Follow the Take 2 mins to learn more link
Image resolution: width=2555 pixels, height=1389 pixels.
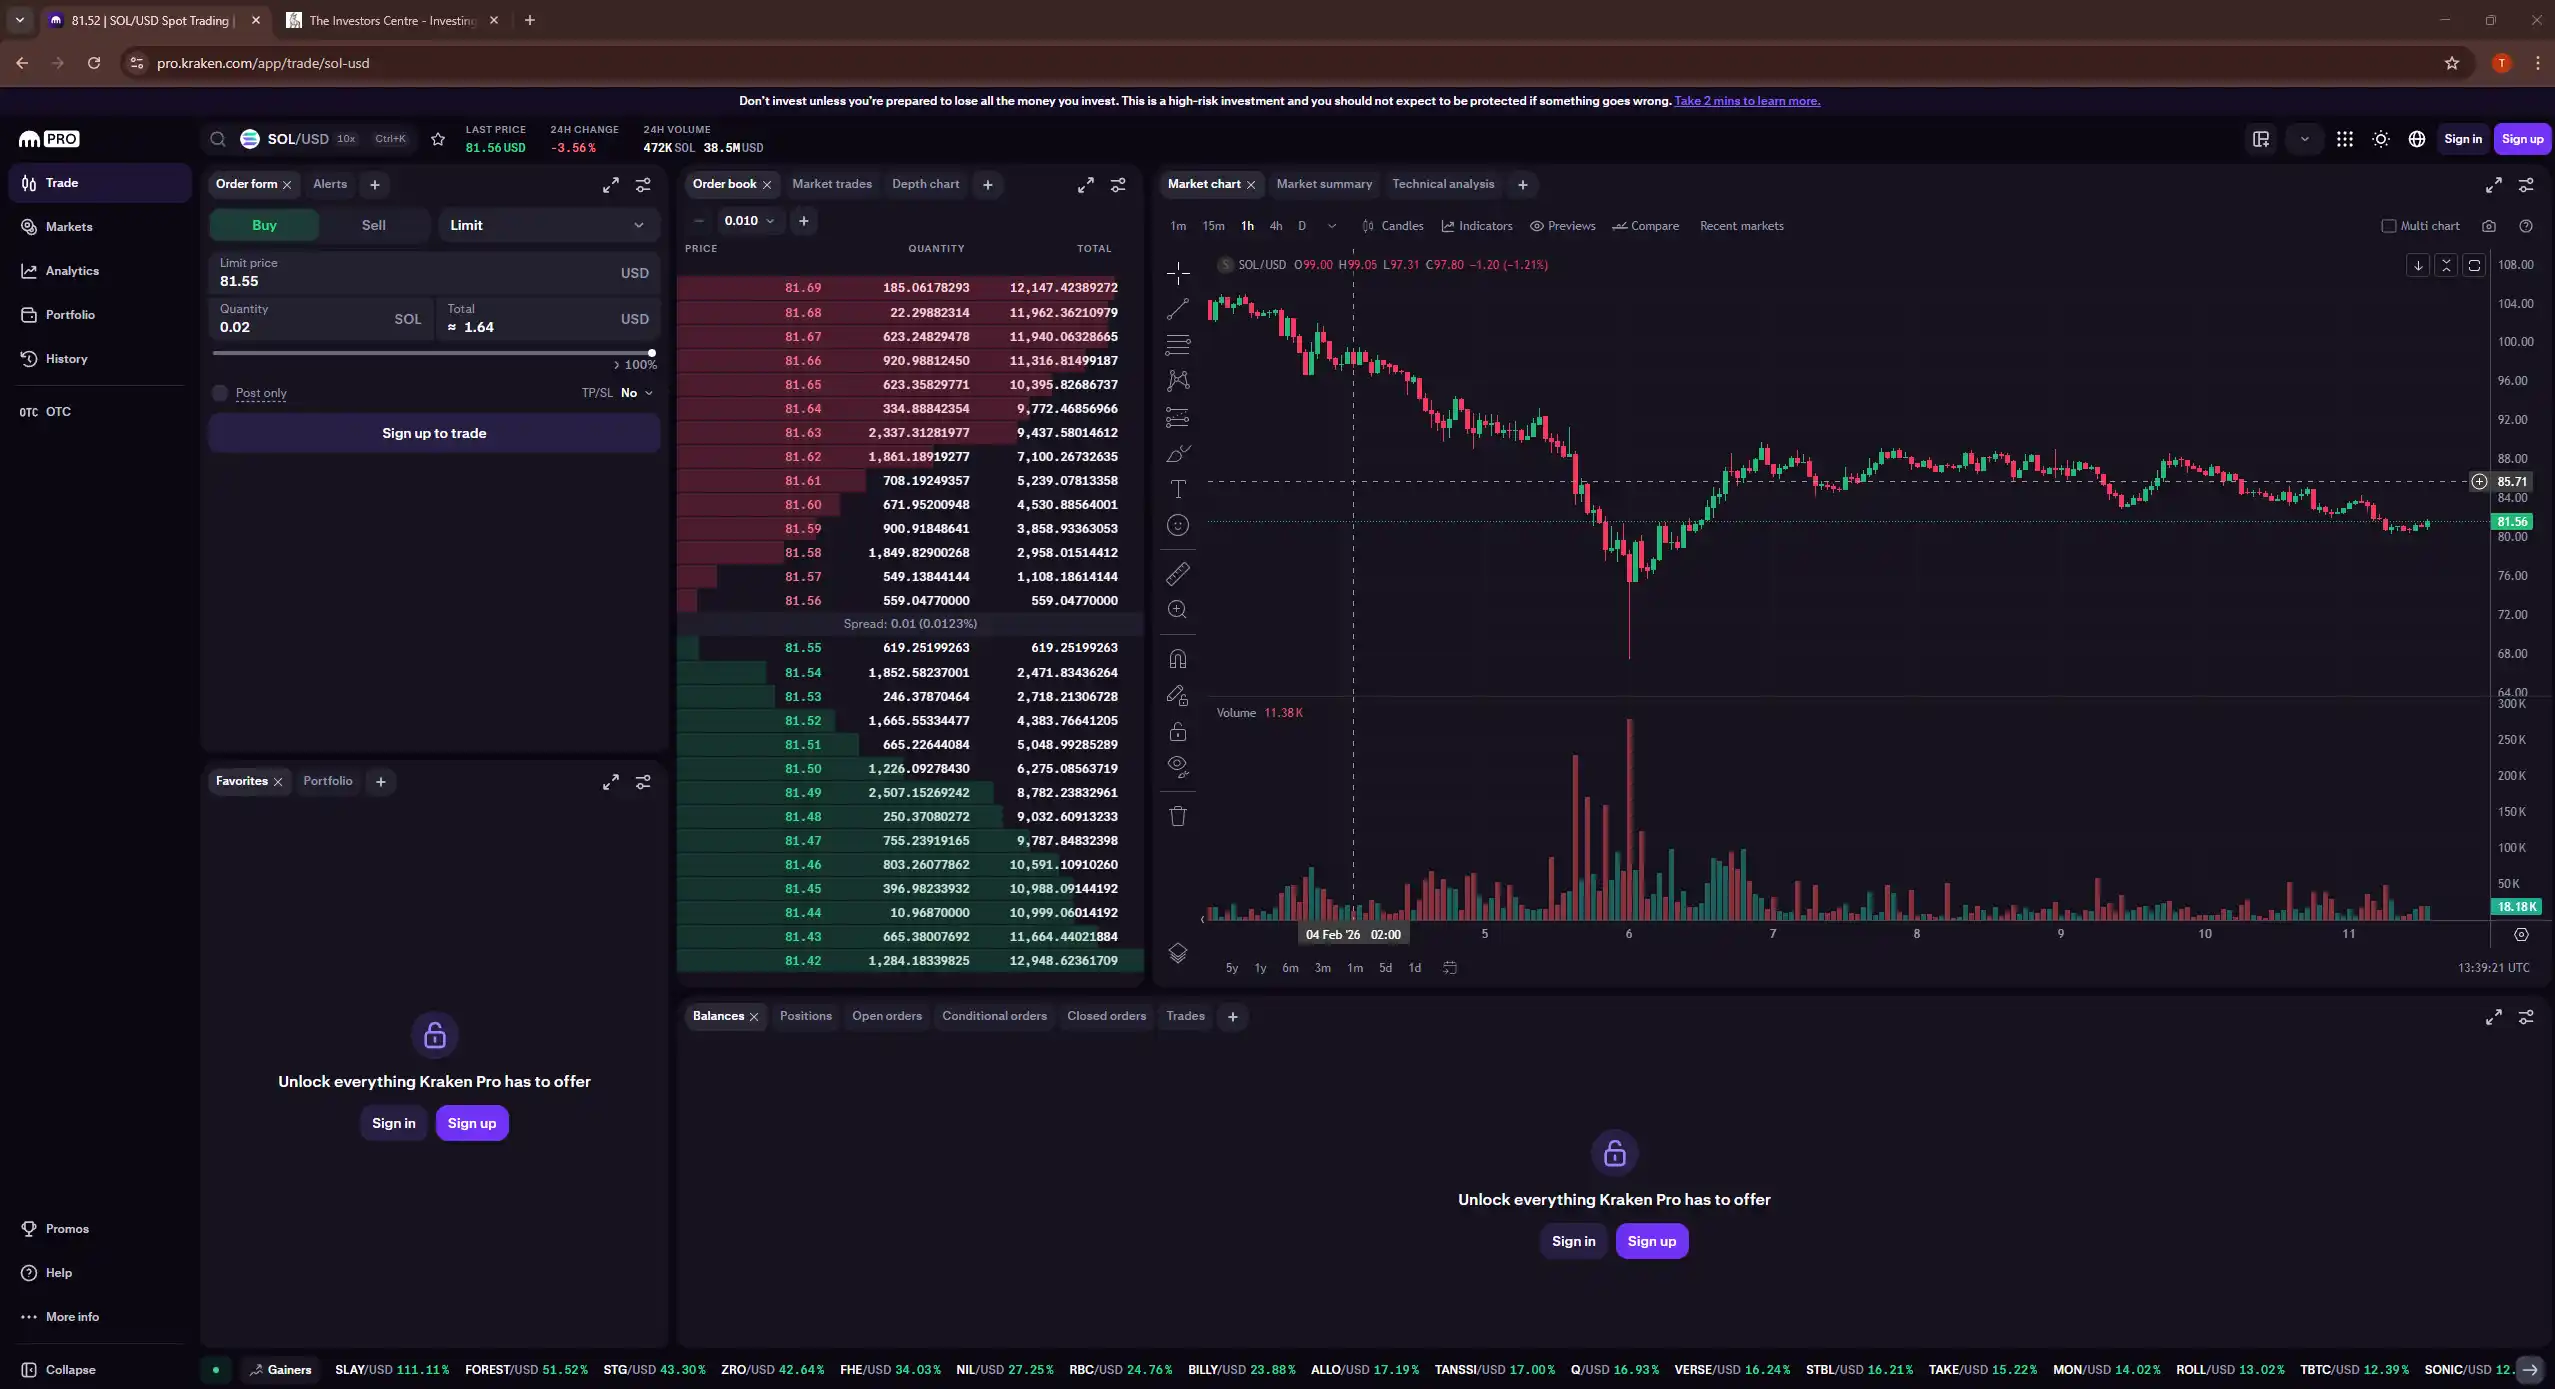pos(1747,101)
